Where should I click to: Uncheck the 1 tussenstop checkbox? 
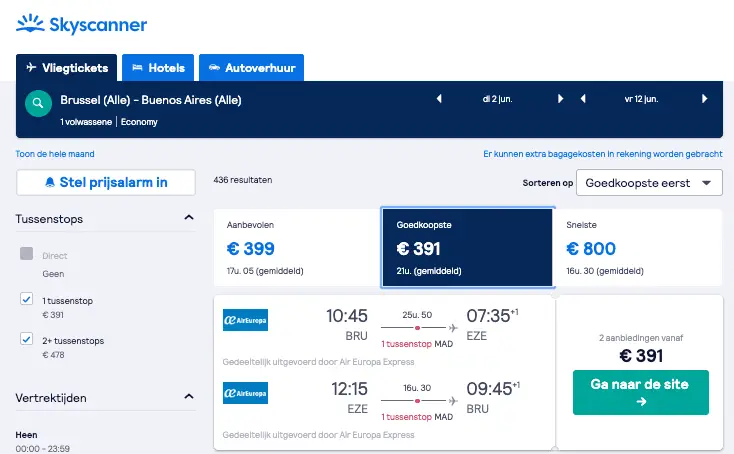(27, 299)
